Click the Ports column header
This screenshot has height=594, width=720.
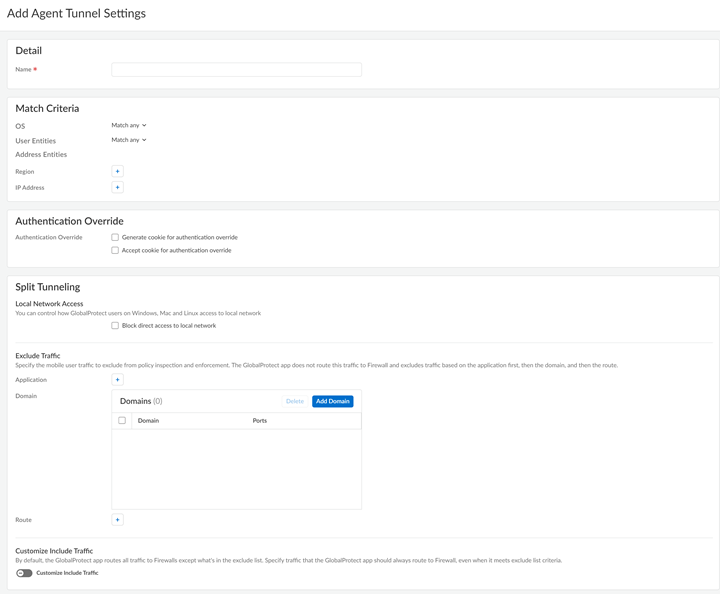[260, 421]
